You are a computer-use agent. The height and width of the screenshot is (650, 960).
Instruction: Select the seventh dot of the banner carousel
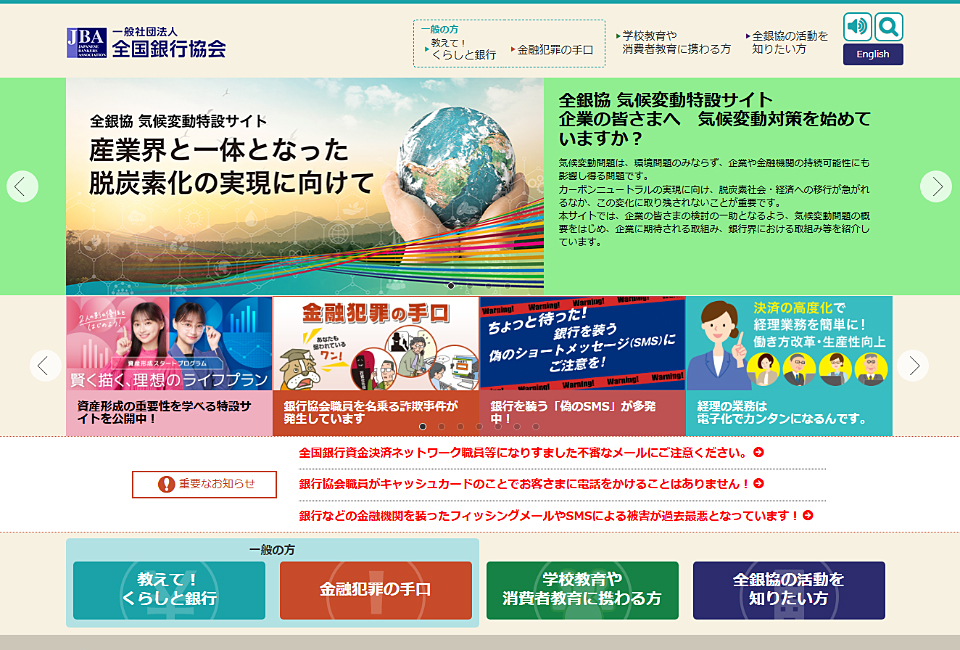pos(536,427)
